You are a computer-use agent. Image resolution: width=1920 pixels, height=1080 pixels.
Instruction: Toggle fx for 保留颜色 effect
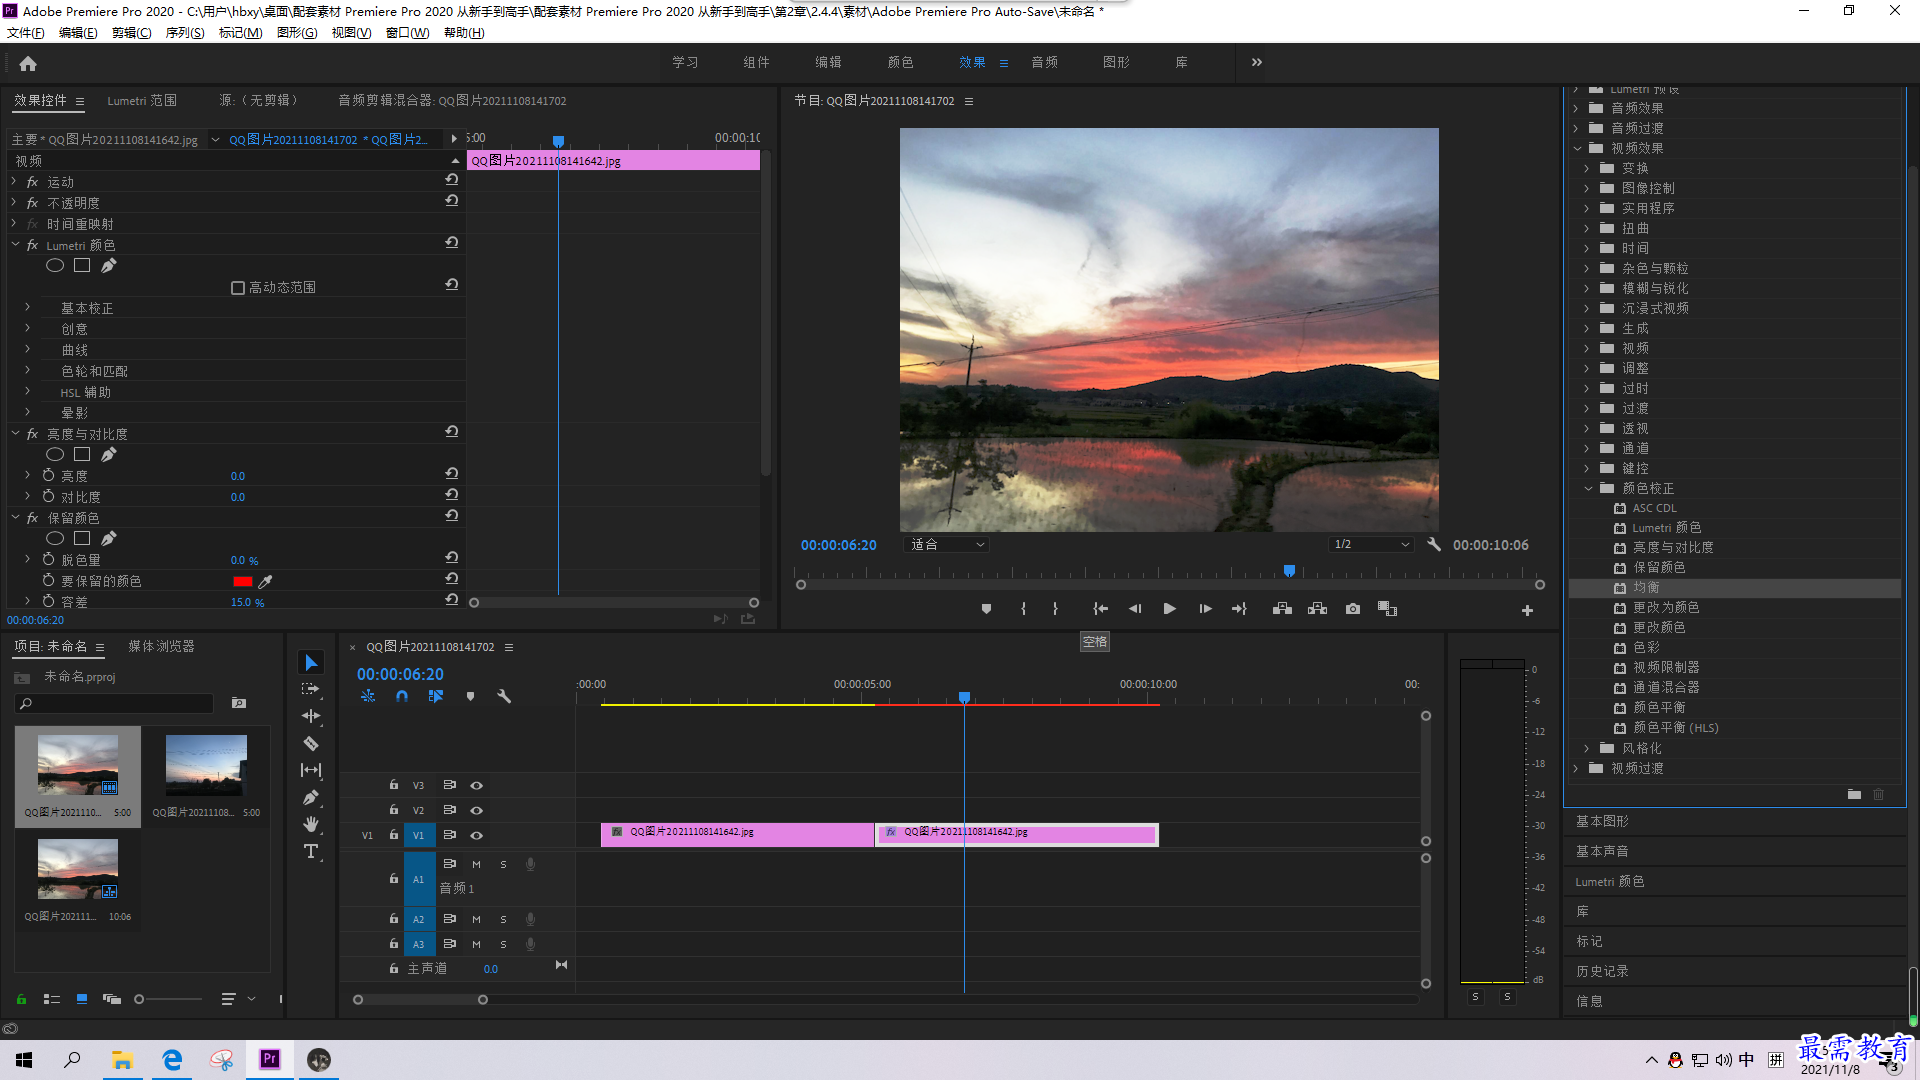point(32,518)
